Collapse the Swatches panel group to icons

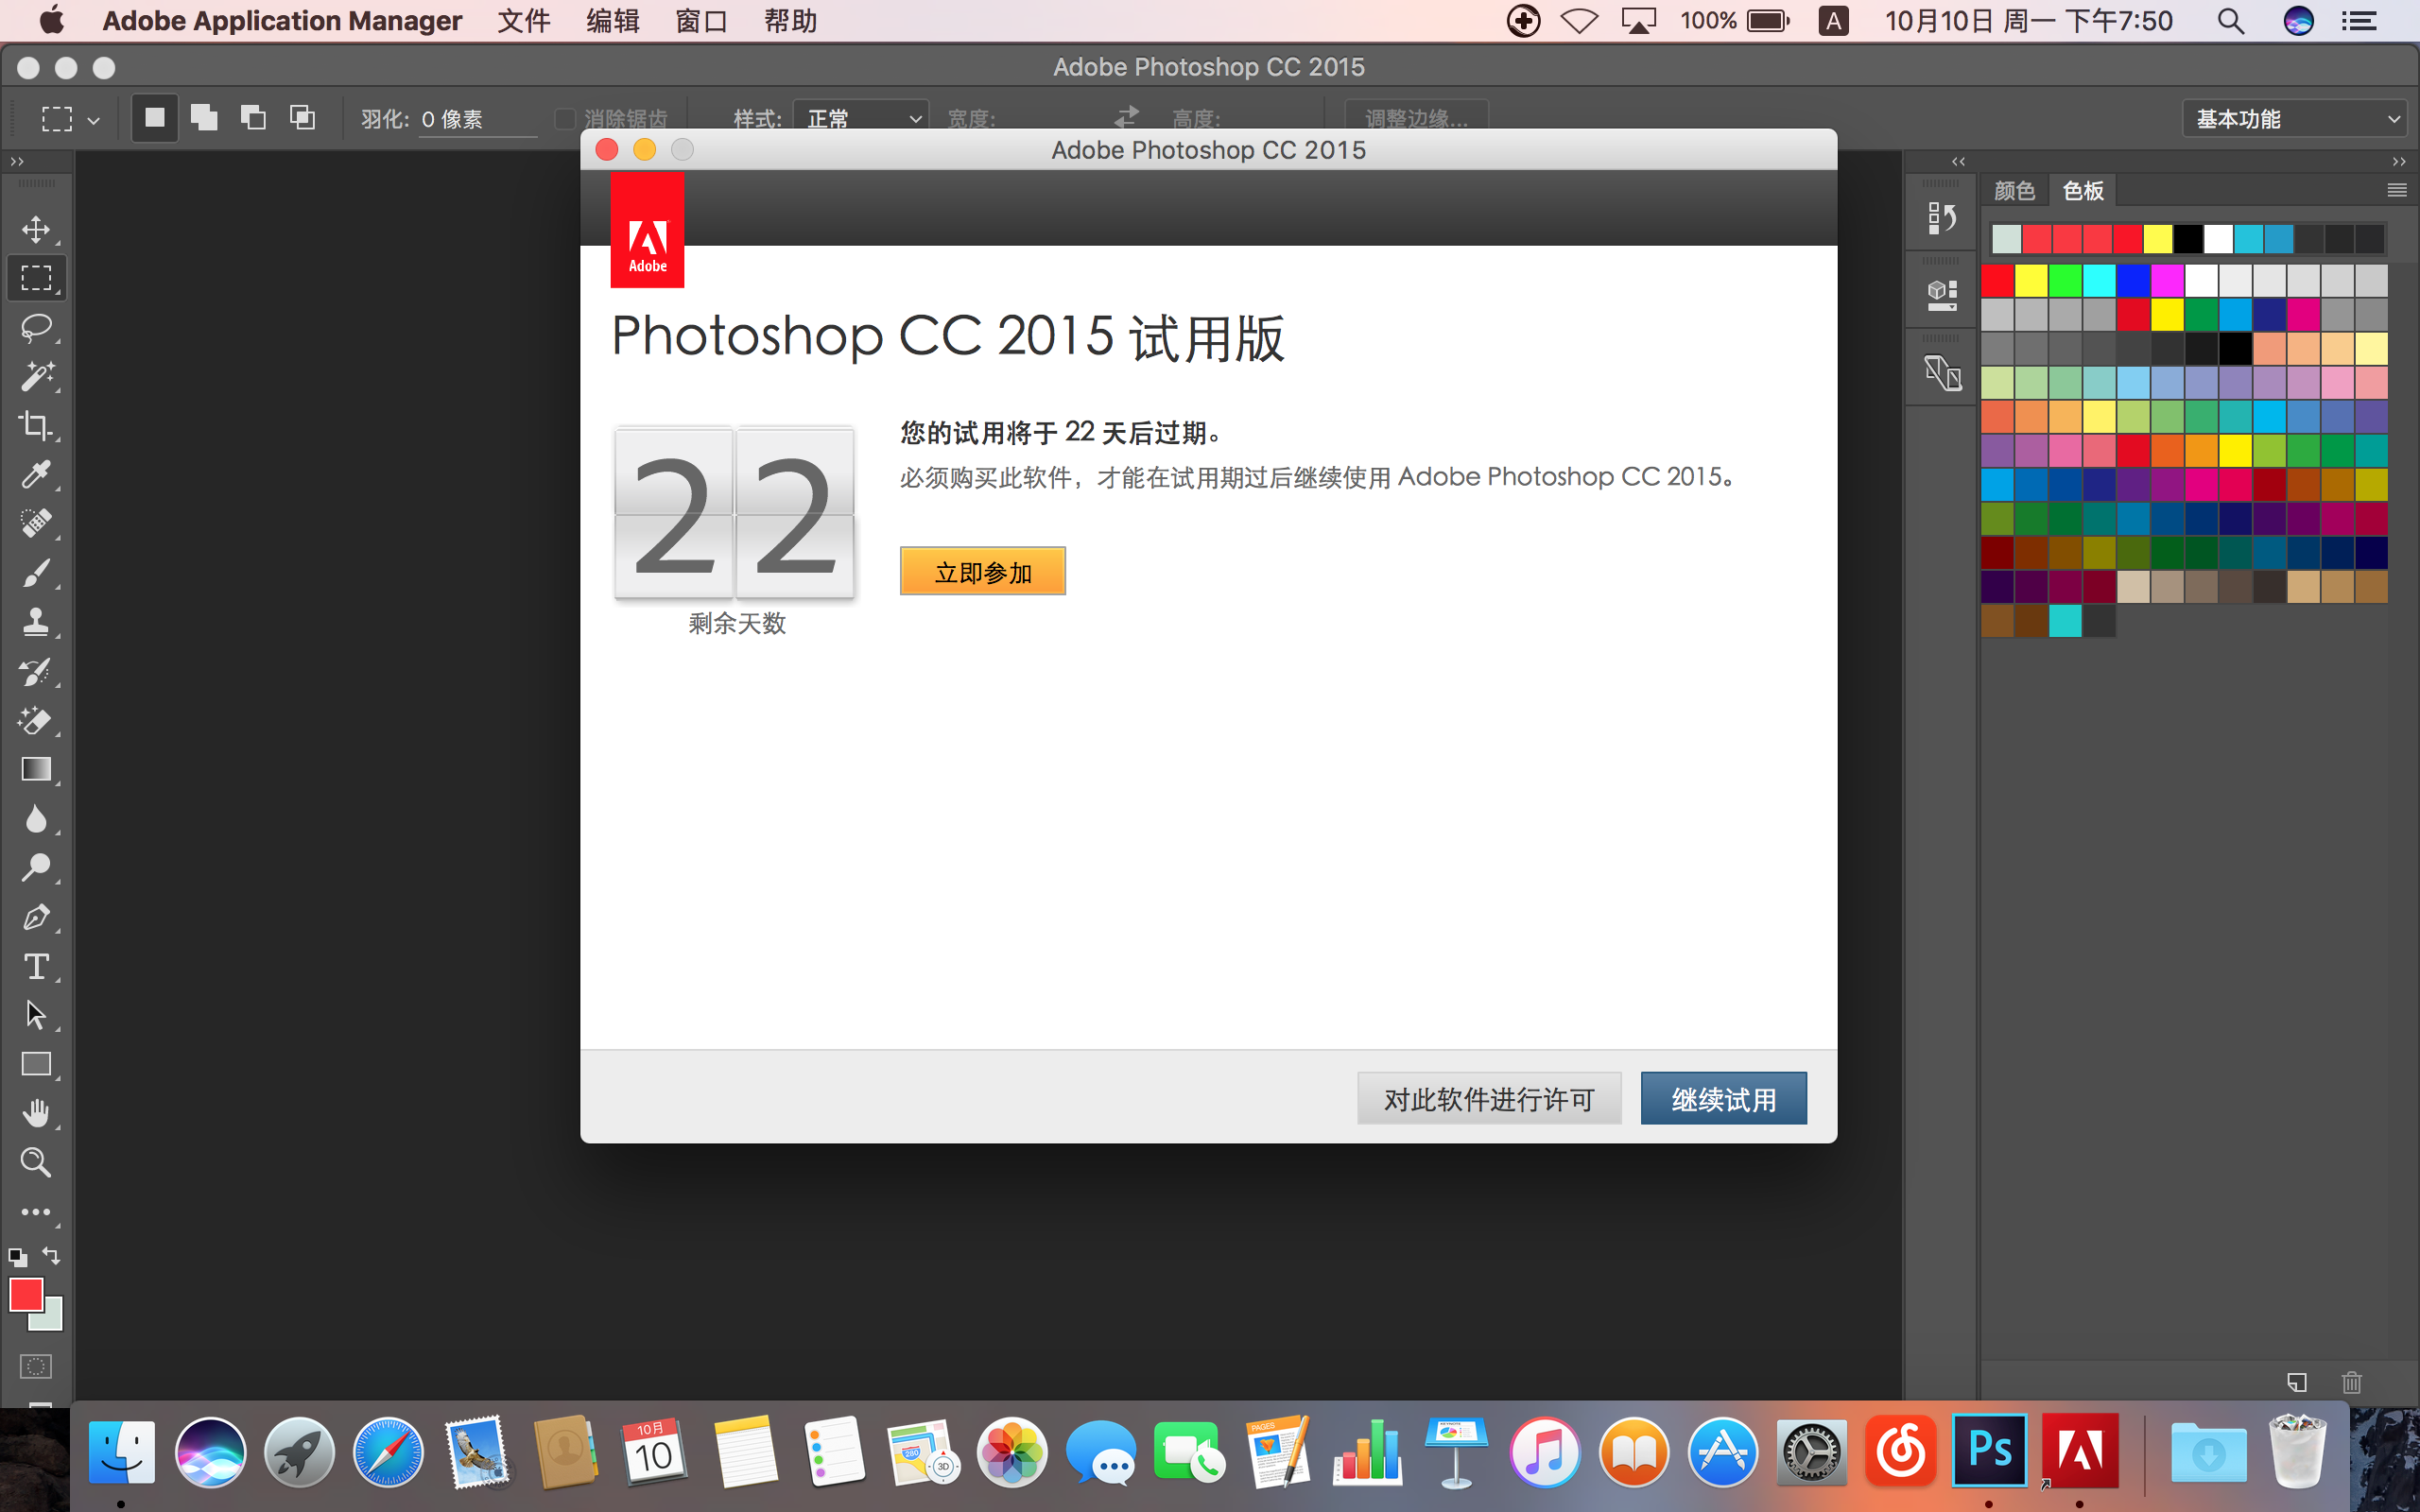pos(2398,161)
